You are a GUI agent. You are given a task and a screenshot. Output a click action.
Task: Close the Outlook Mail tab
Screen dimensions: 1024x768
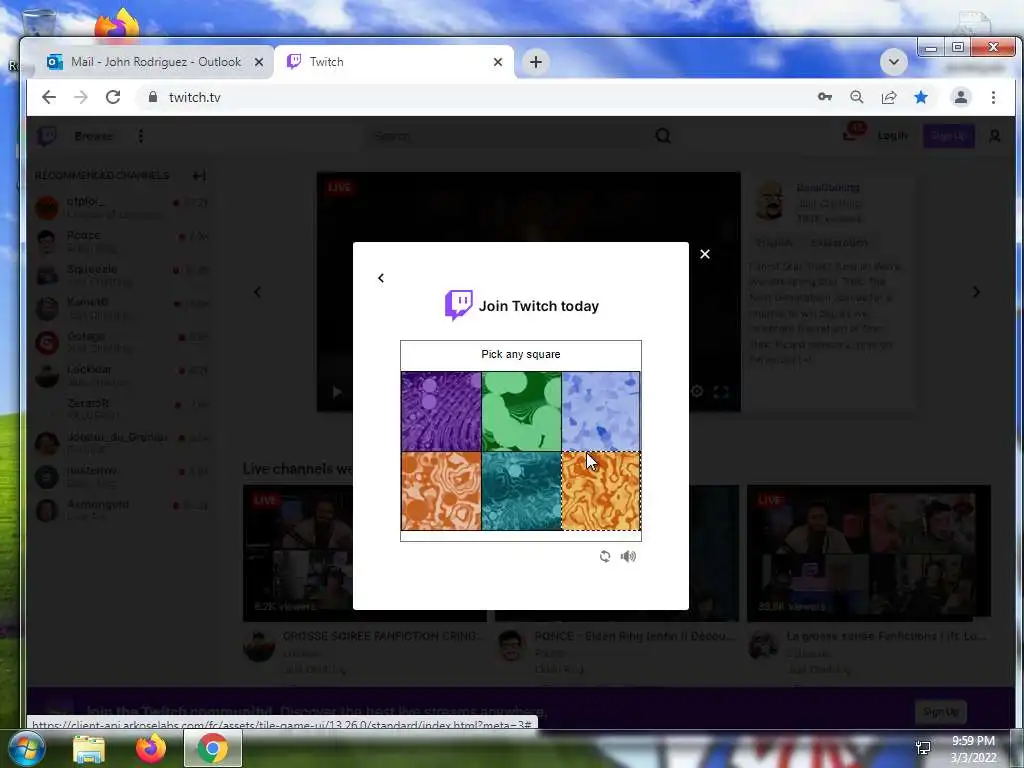click(259, 62)
